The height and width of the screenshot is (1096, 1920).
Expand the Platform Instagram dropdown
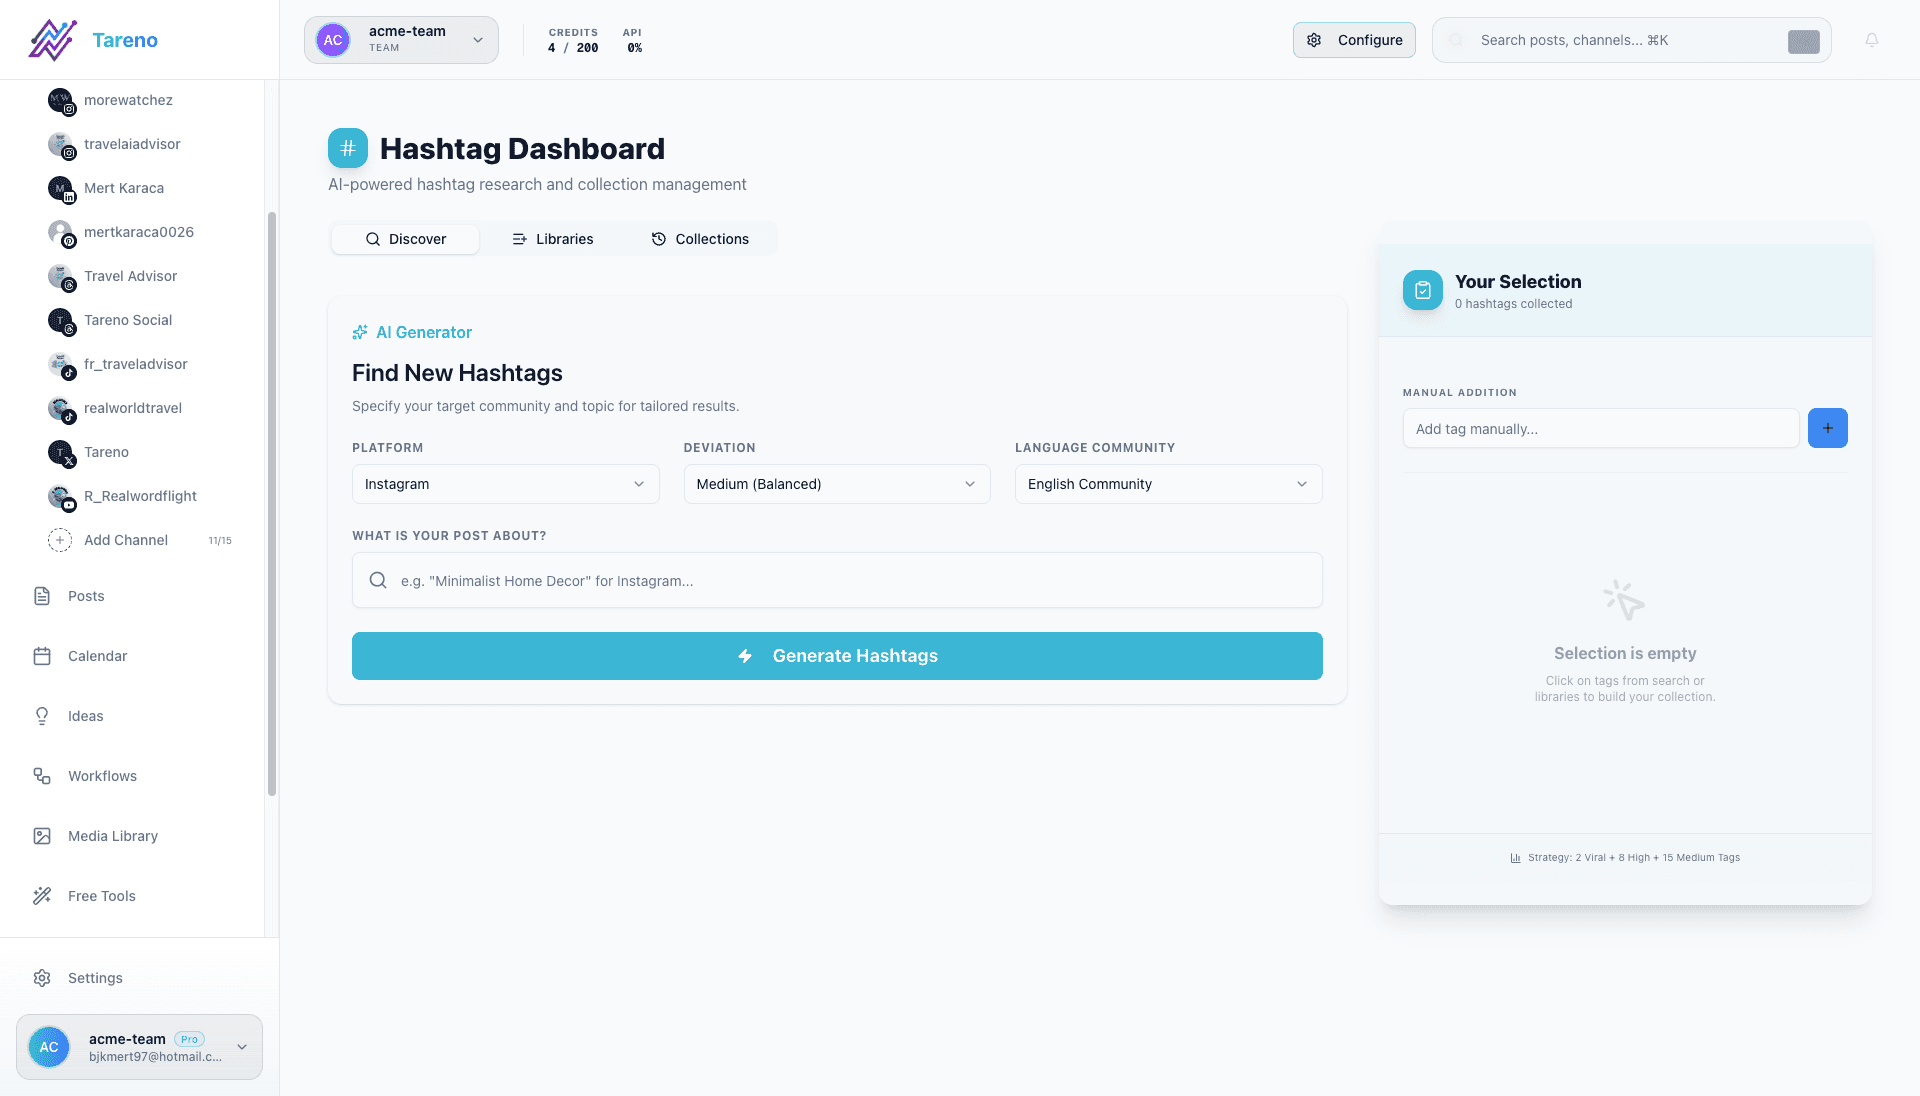click(505, 484)
